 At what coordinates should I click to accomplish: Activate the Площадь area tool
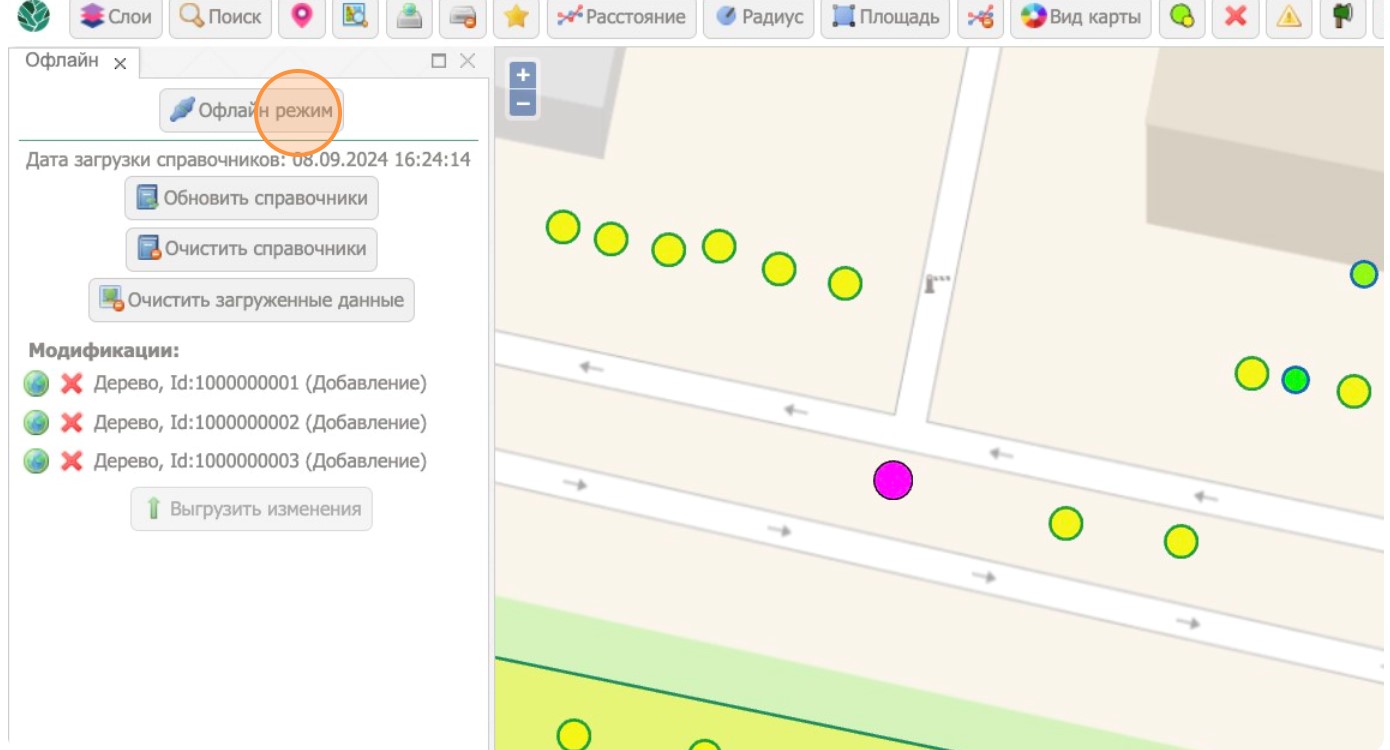pos(885,17)
